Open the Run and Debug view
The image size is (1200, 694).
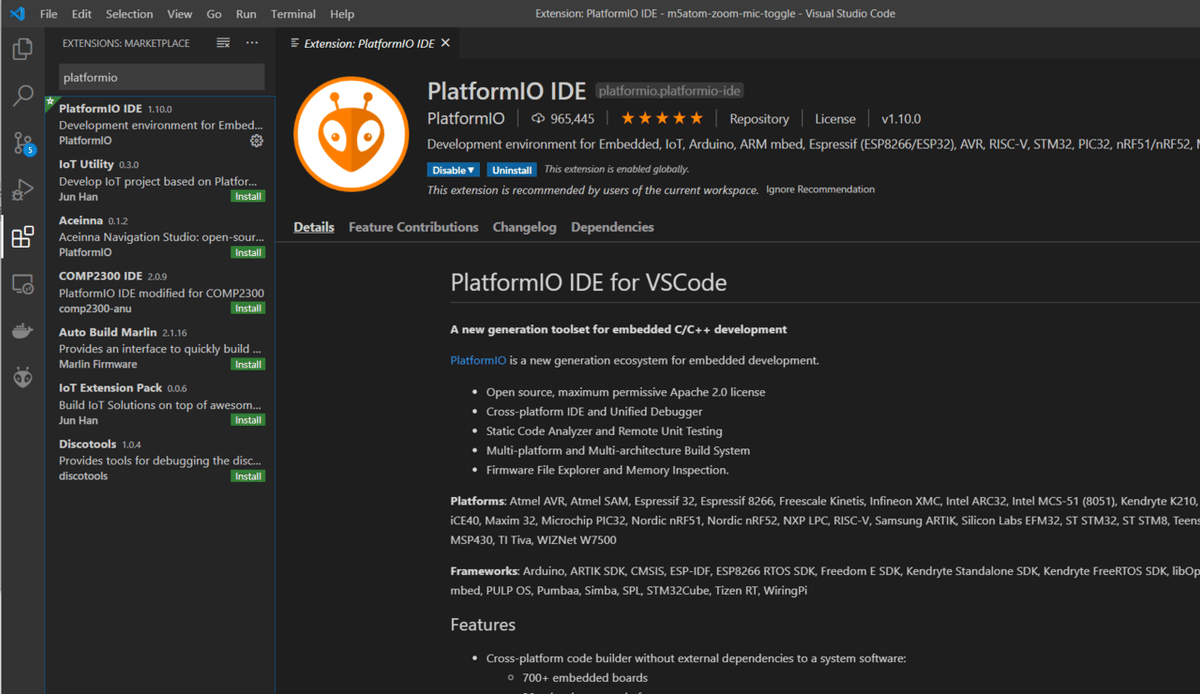click(22, 190)
